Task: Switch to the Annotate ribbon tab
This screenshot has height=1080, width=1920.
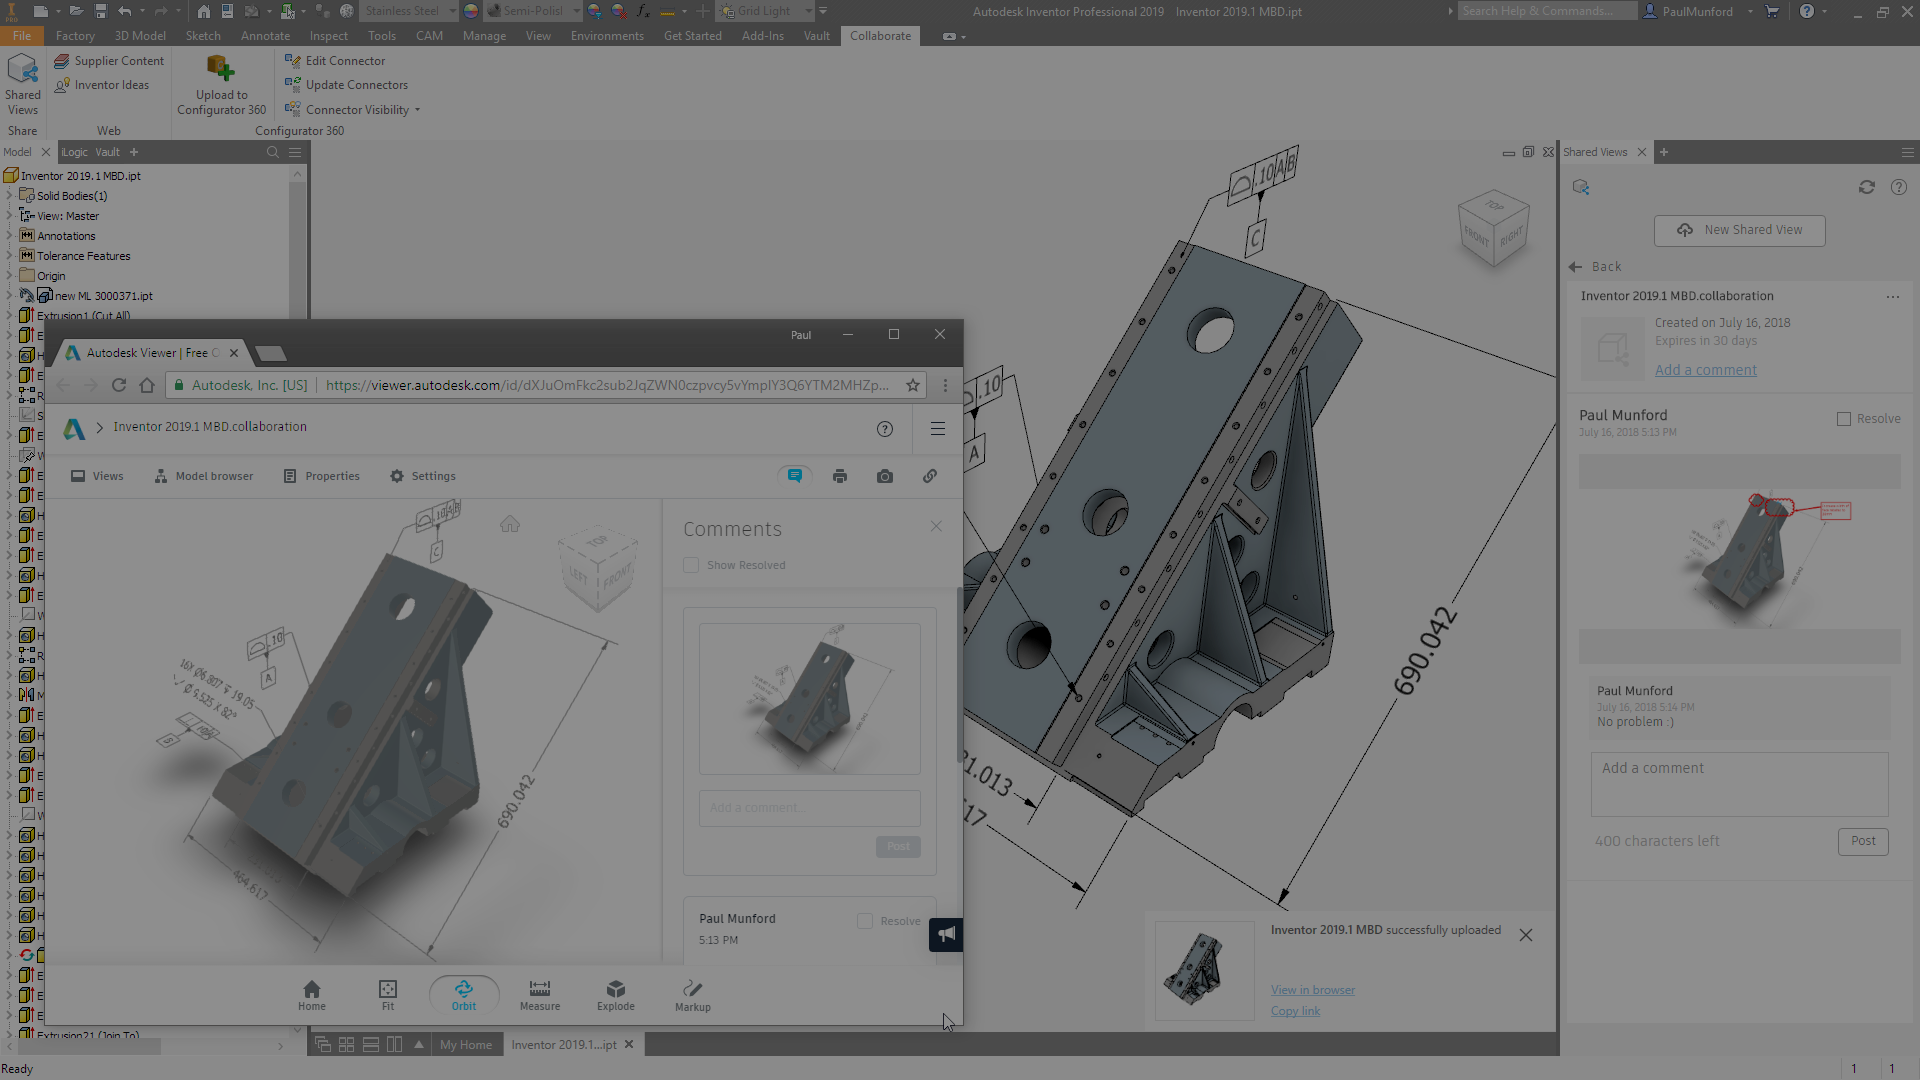Action: (265, 35)
